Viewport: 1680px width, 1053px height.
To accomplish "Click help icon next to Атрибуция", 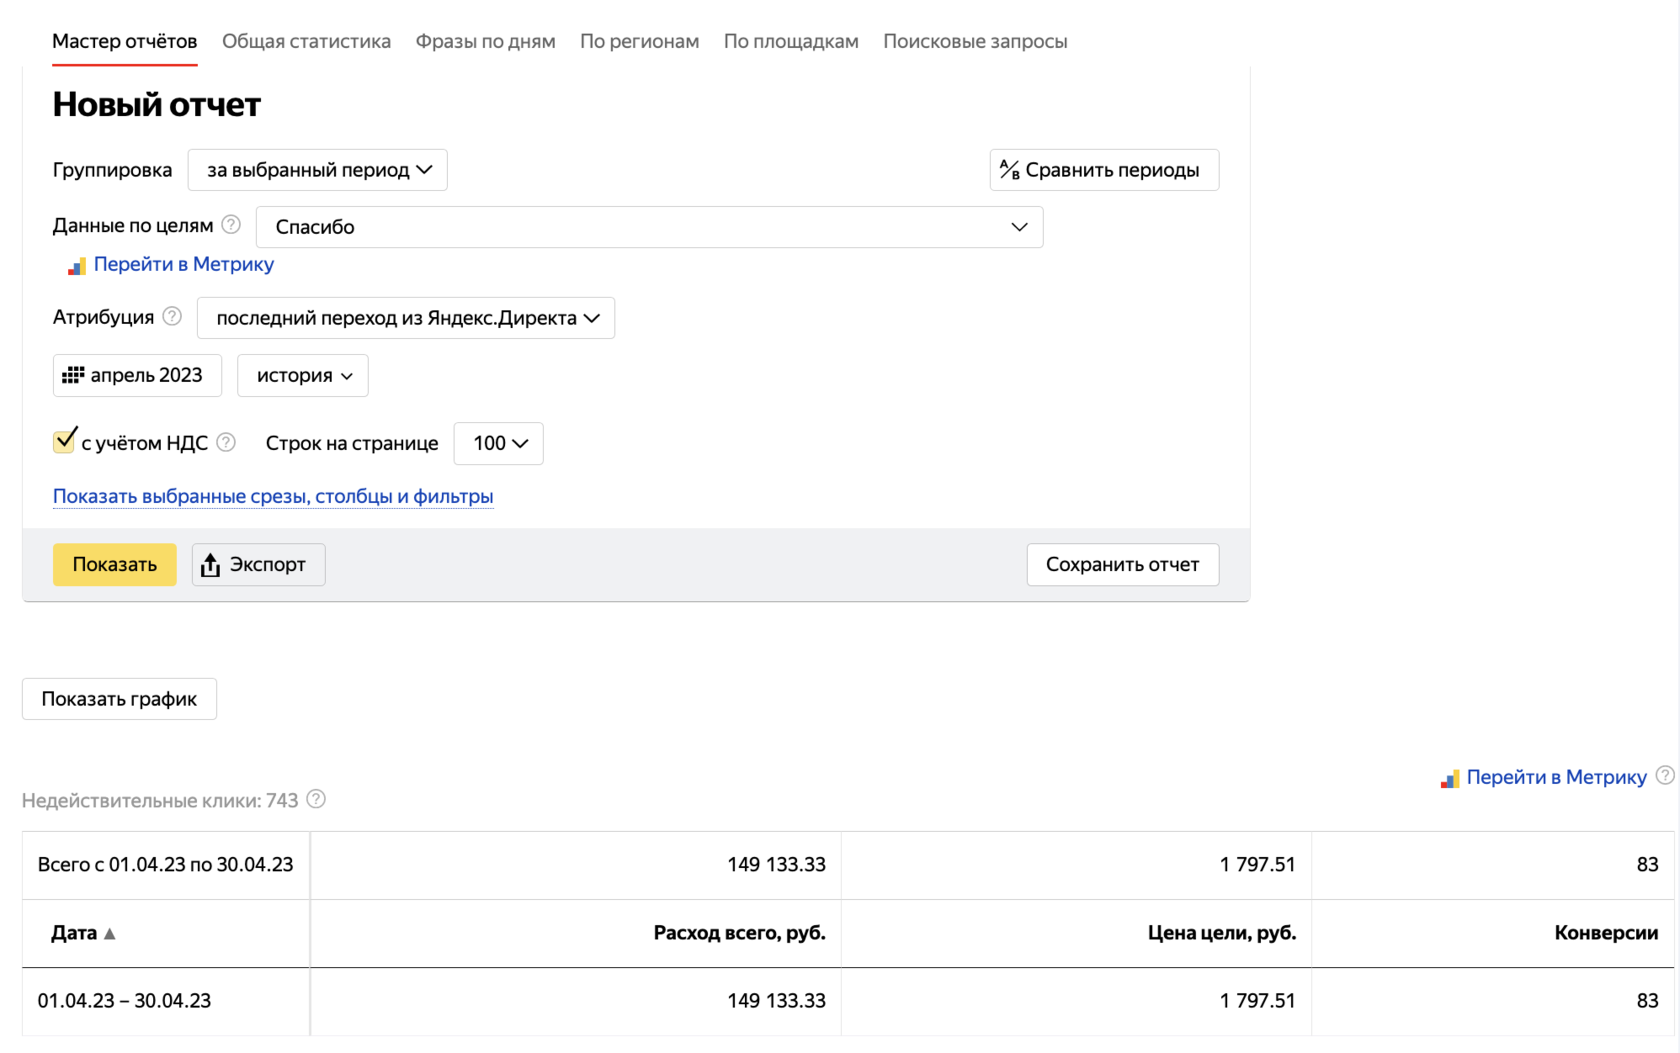I will [172, 317].
